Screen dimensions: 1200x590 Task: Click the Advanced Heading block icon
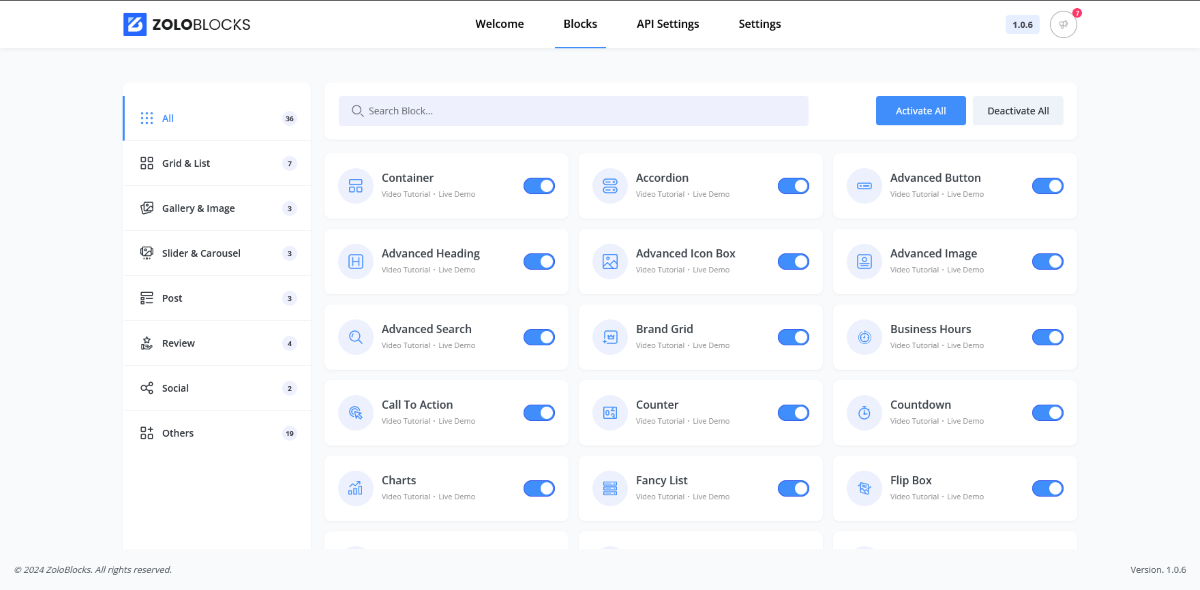point(355,262)
